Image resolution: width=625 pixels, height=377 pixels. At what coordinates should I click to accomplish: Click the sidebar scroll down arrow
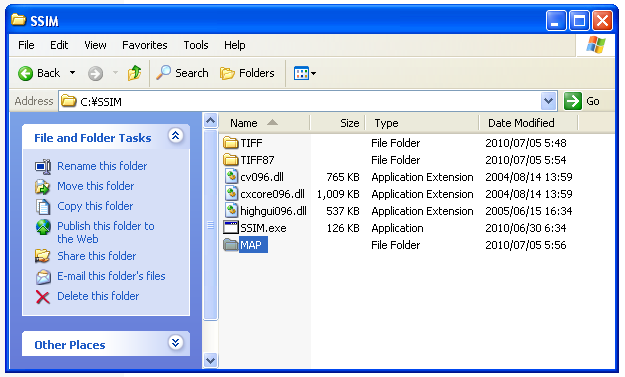[x=210, y=361]
